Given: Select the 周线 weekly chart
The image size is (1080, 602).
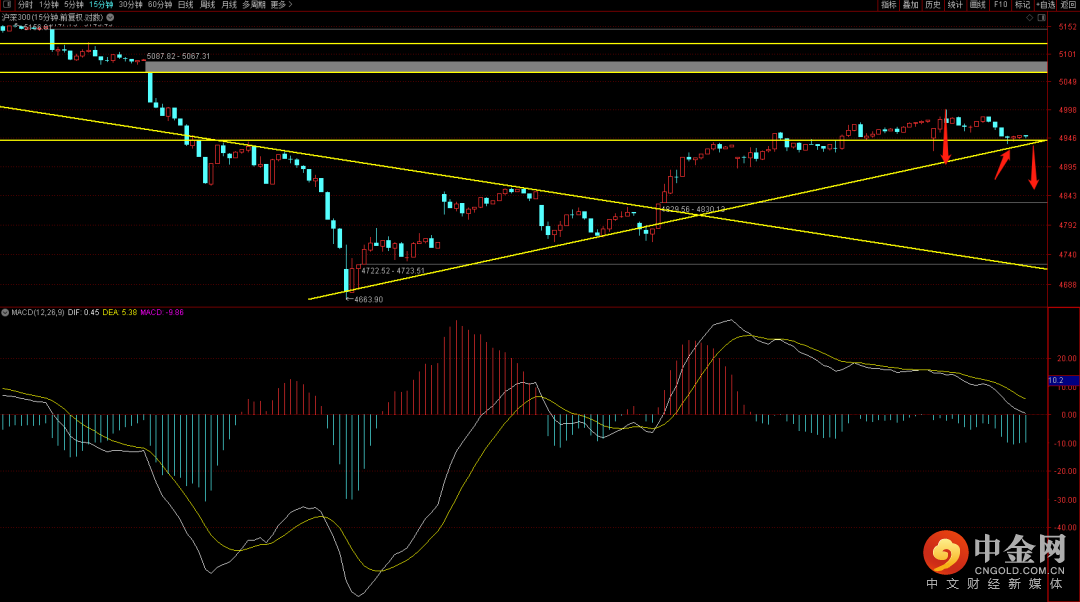Looking at the screenshot, I should tap(207, 5).
